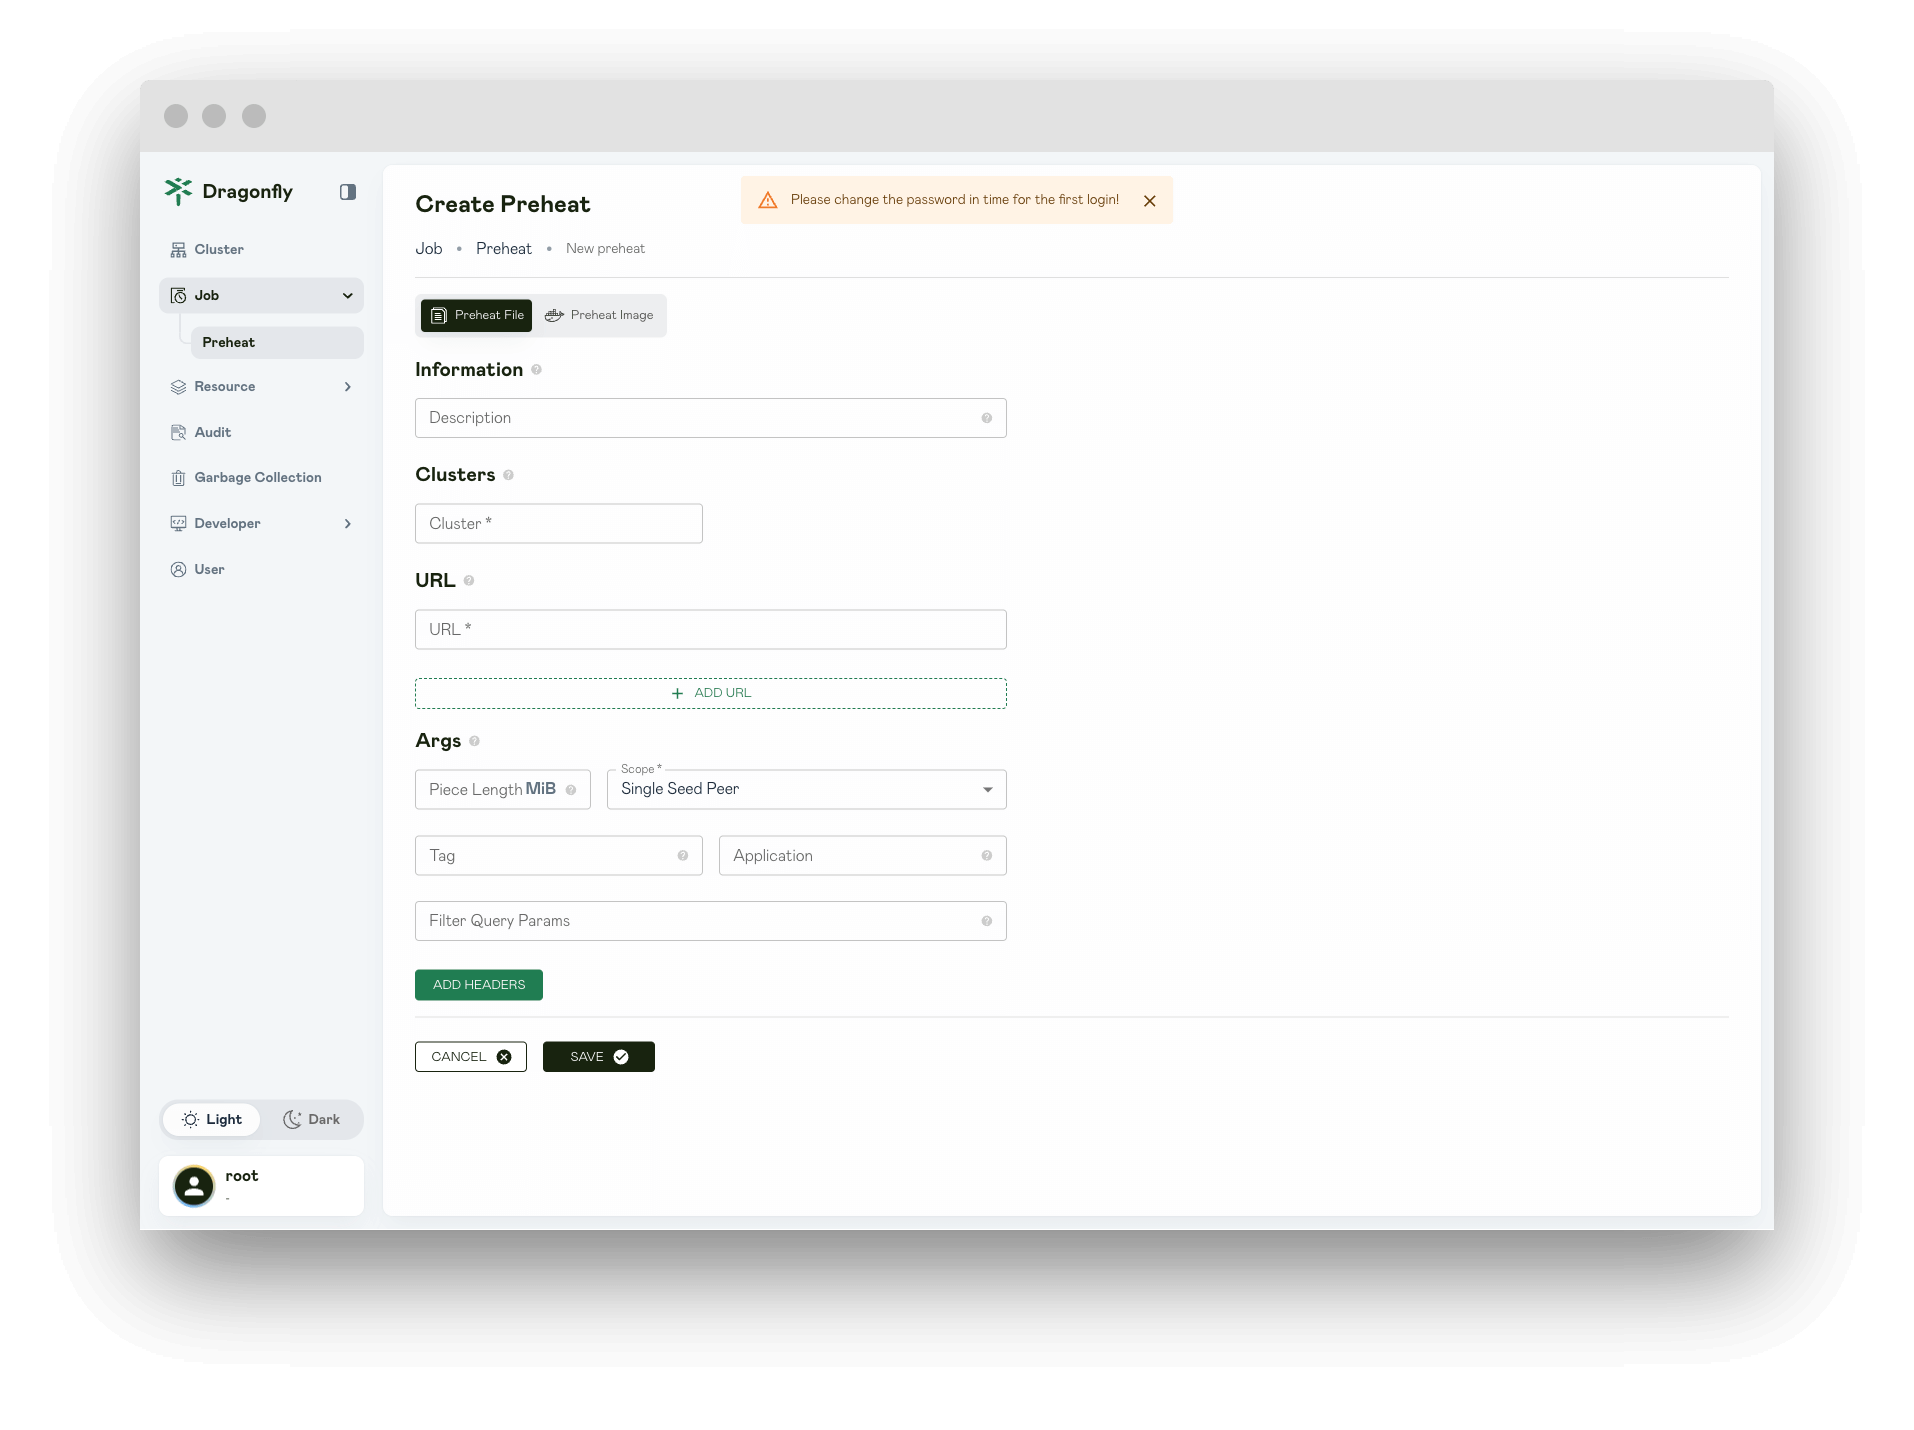Collapse the Job menu chevron
Image resolution: width=1914 pixels, height=1430 pixels.
pyautogui.click(x=348, y=296)
